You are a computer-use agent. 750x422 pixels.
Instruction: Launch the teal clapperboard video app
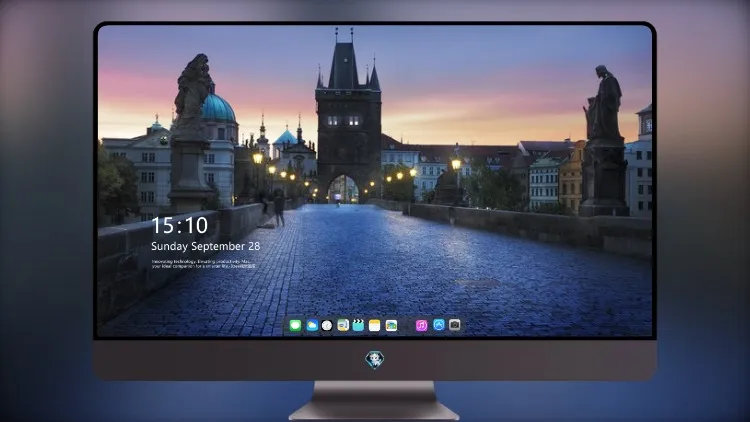358,325
